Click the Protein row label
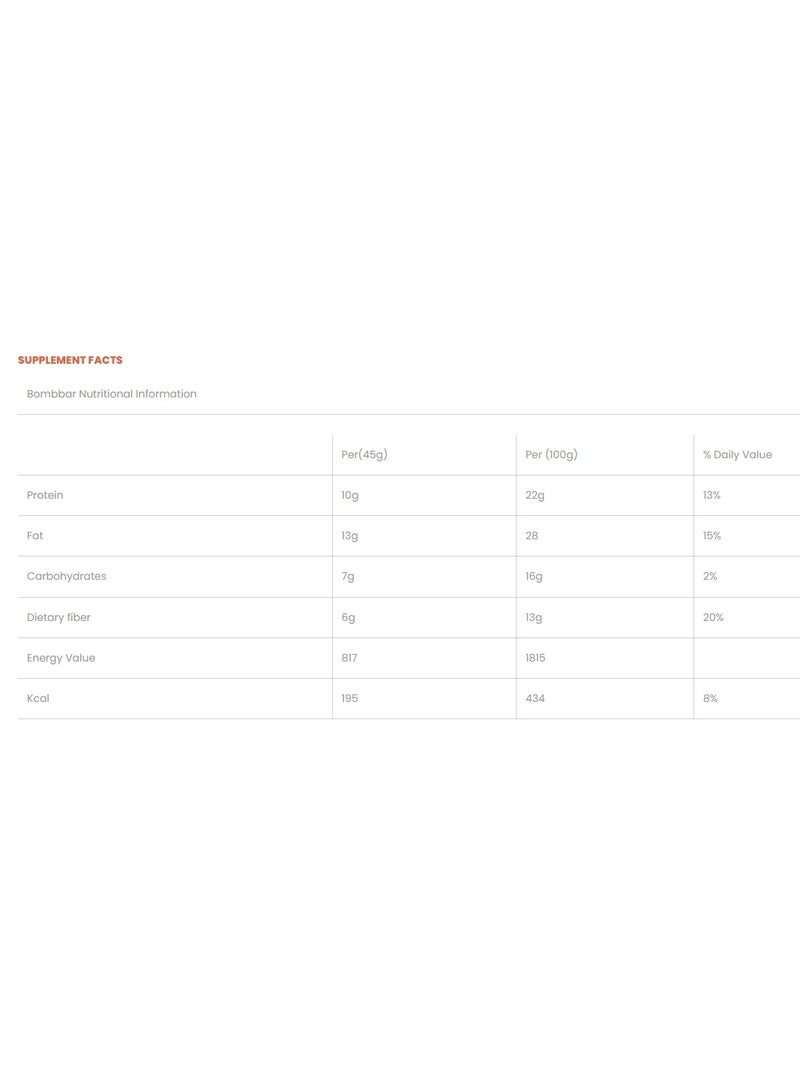Screen dimensions: 800x1092 point(45,495)
